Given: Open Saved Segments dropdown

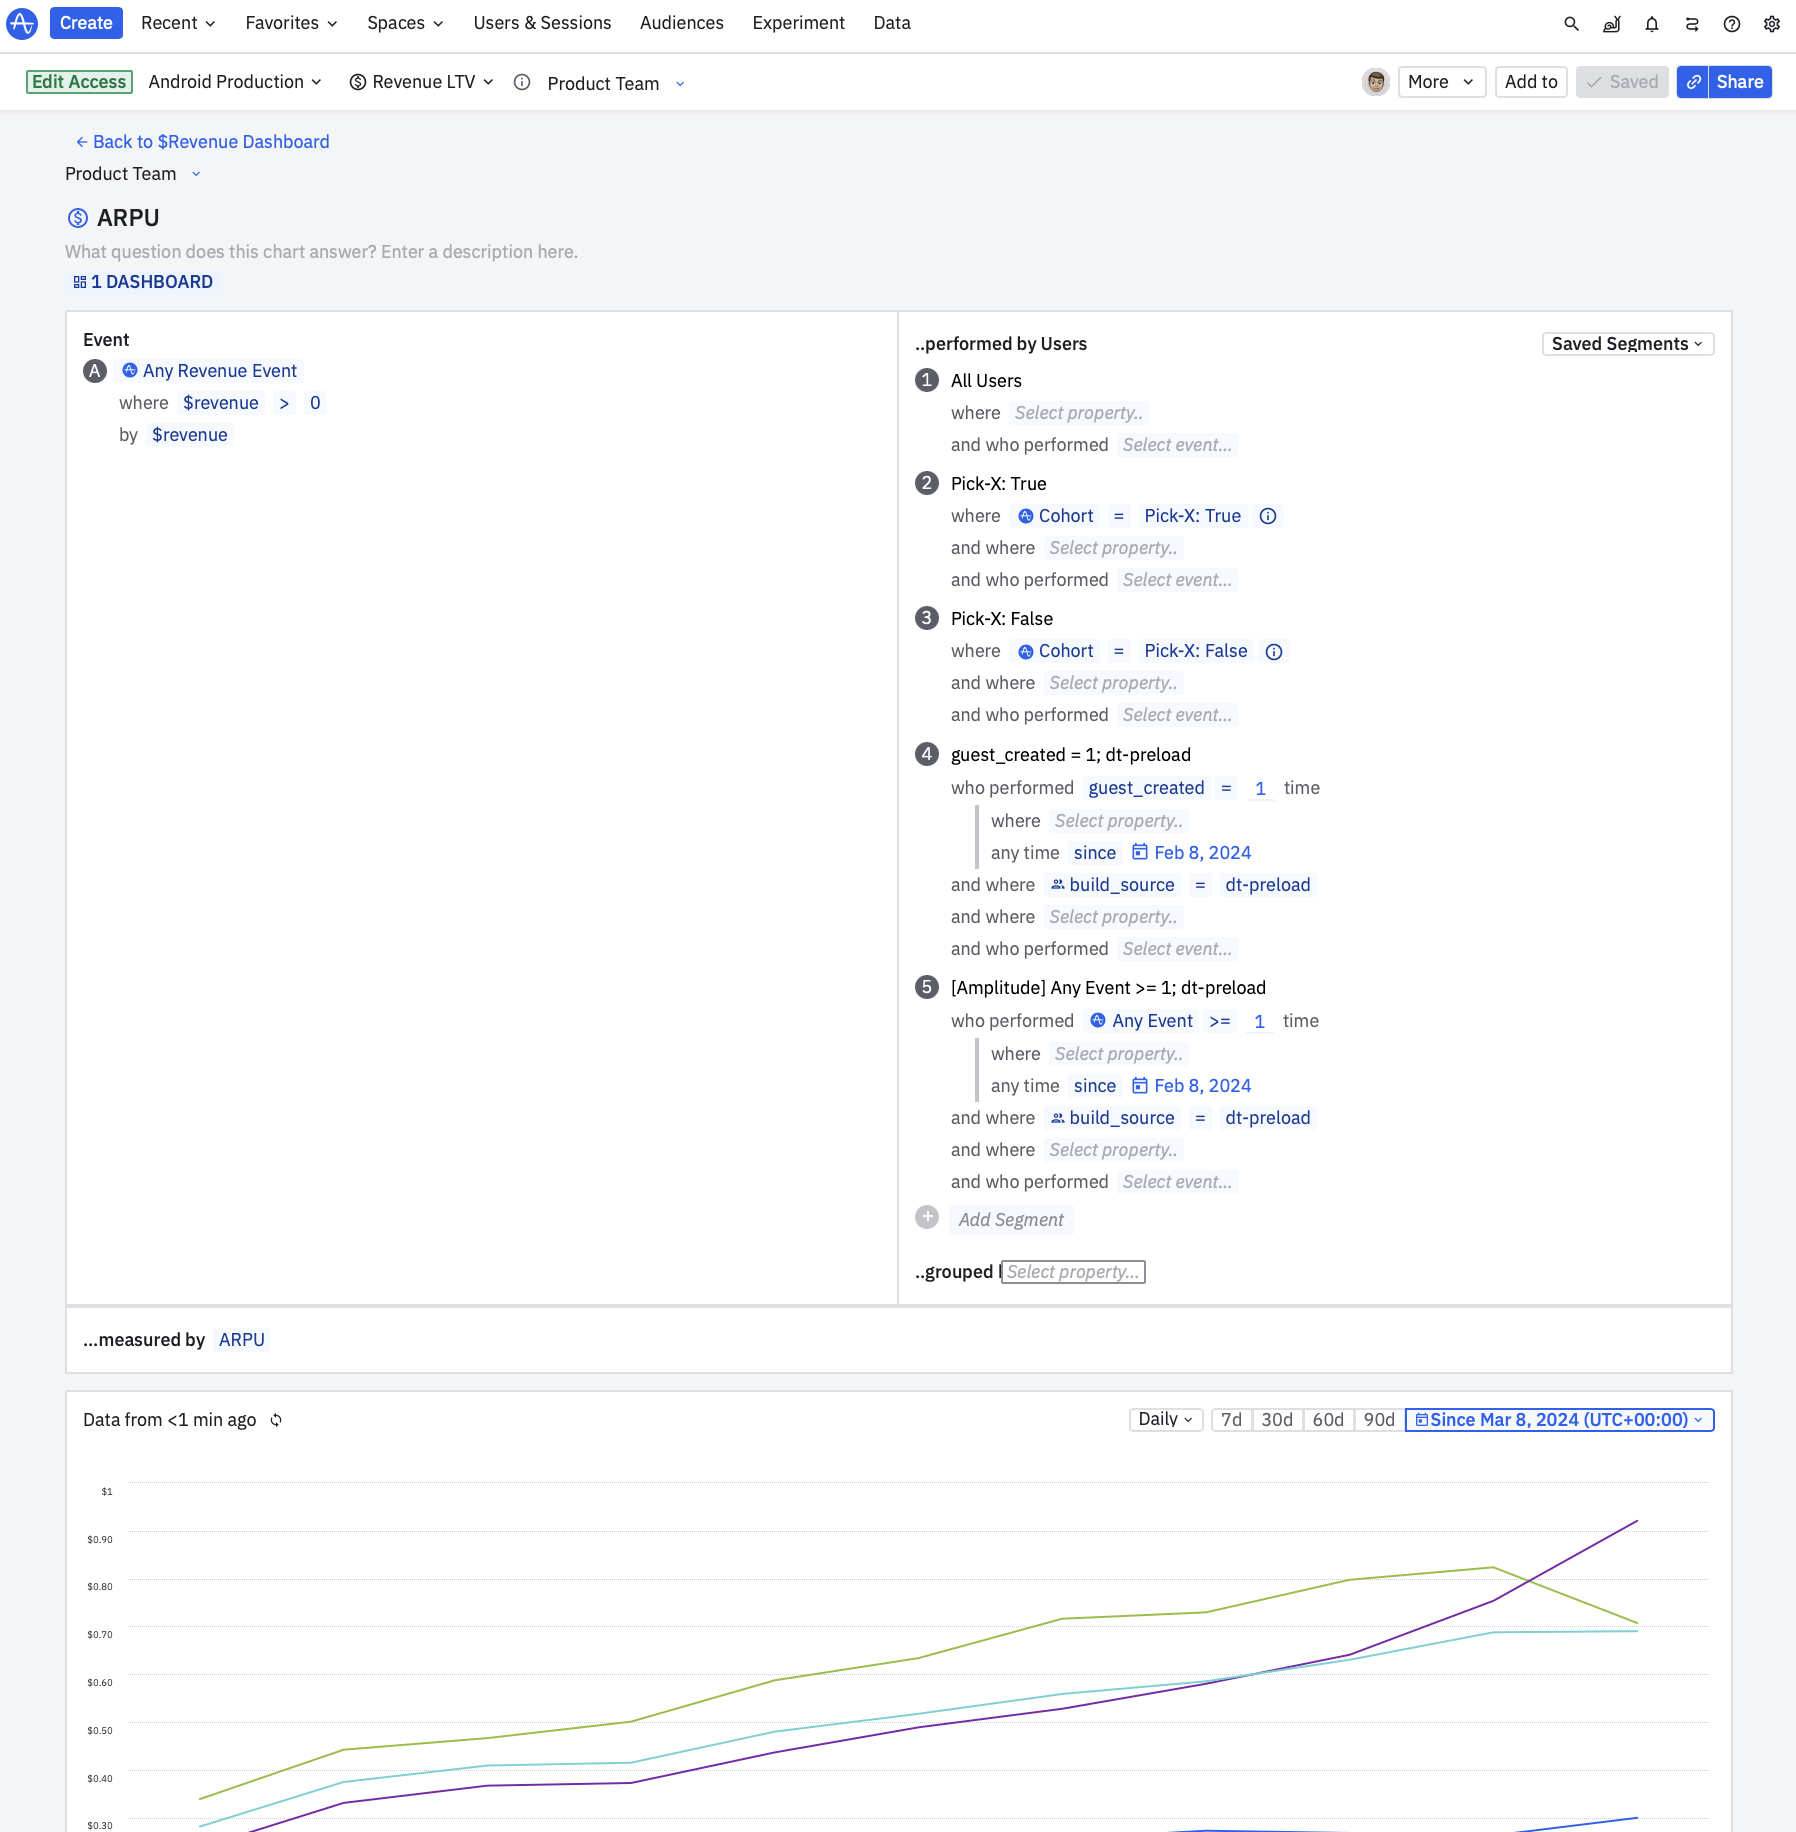Looking at the screenshot, I should (1628, 344).
